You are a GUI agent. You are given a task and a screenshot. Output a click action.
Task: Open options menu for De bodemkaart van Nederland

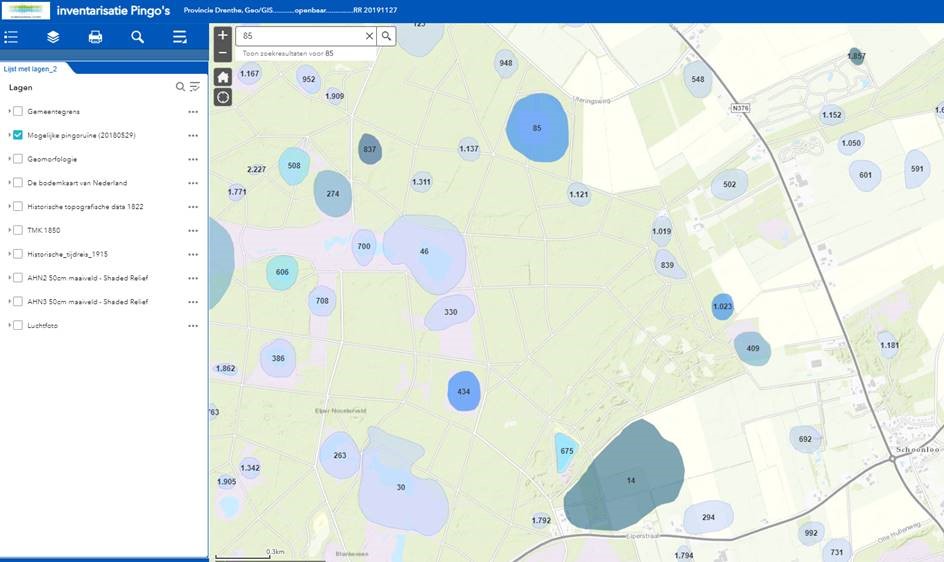(x=193, y=183)
